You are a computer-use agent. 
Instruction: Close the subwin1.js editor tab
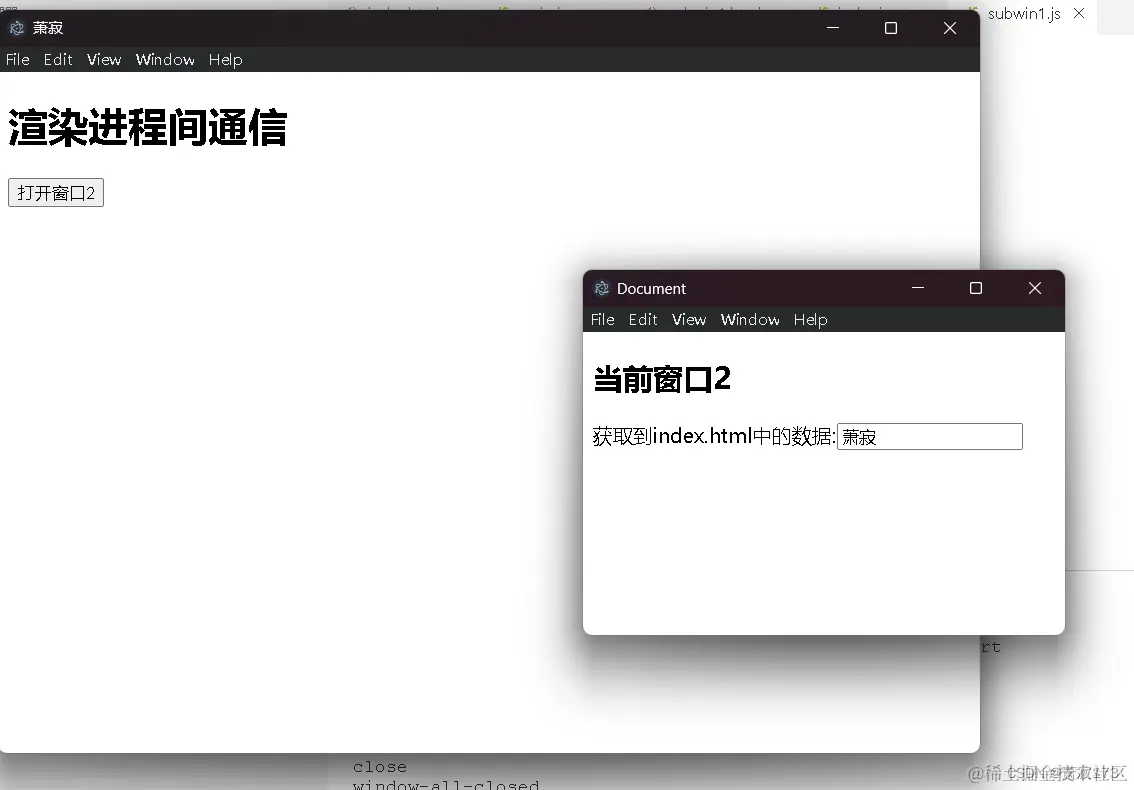click(1077, 13)
